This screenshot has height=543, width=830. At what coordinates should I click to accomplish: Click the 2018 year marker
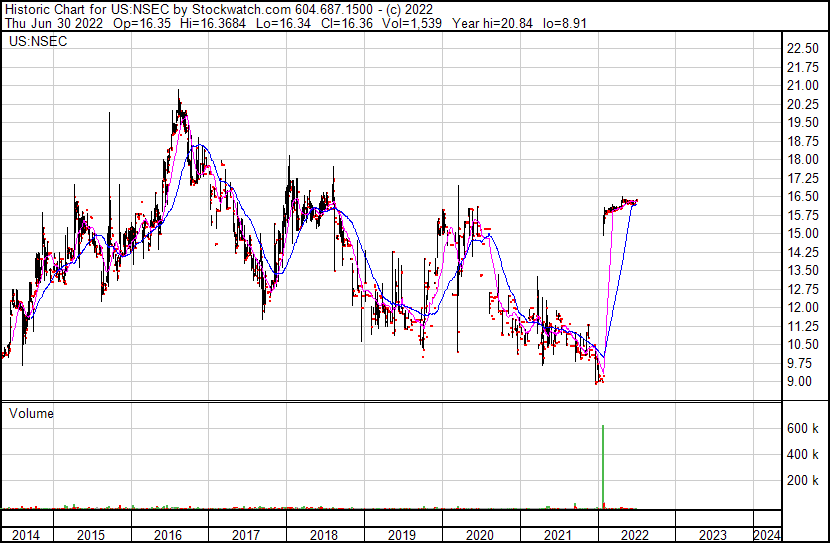click(323, 535)
